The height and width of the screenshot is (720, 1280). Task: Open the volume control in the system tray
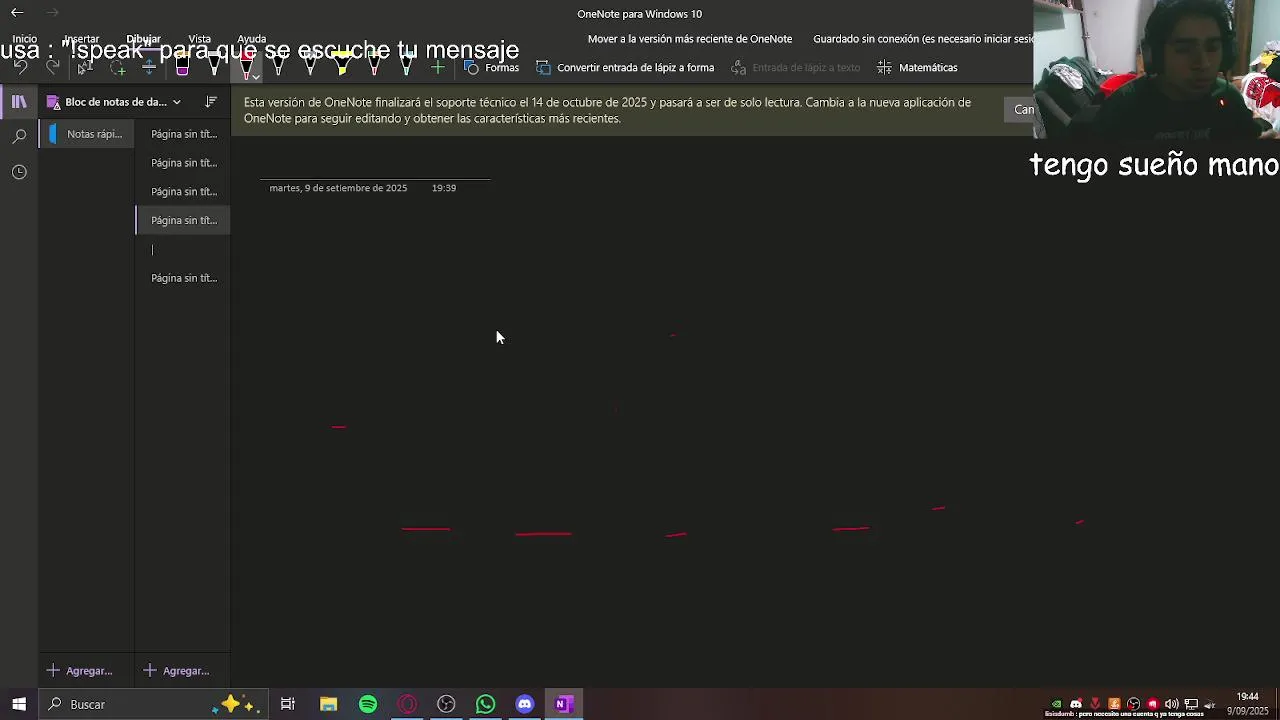[x=1171, y=704]
